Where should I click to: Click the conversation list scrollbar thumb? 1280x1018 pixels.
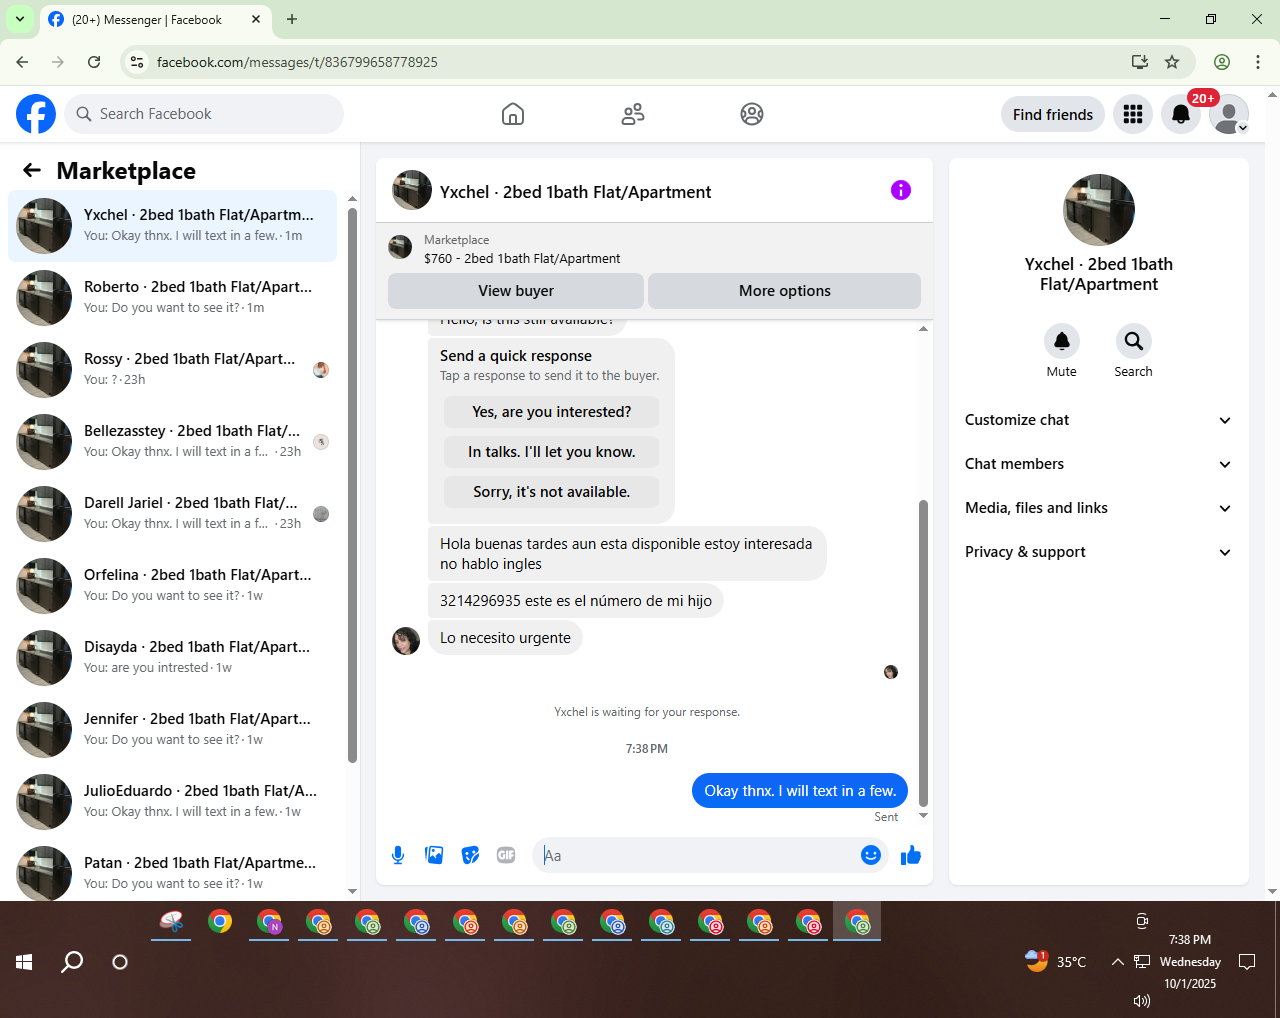[352, 485]
